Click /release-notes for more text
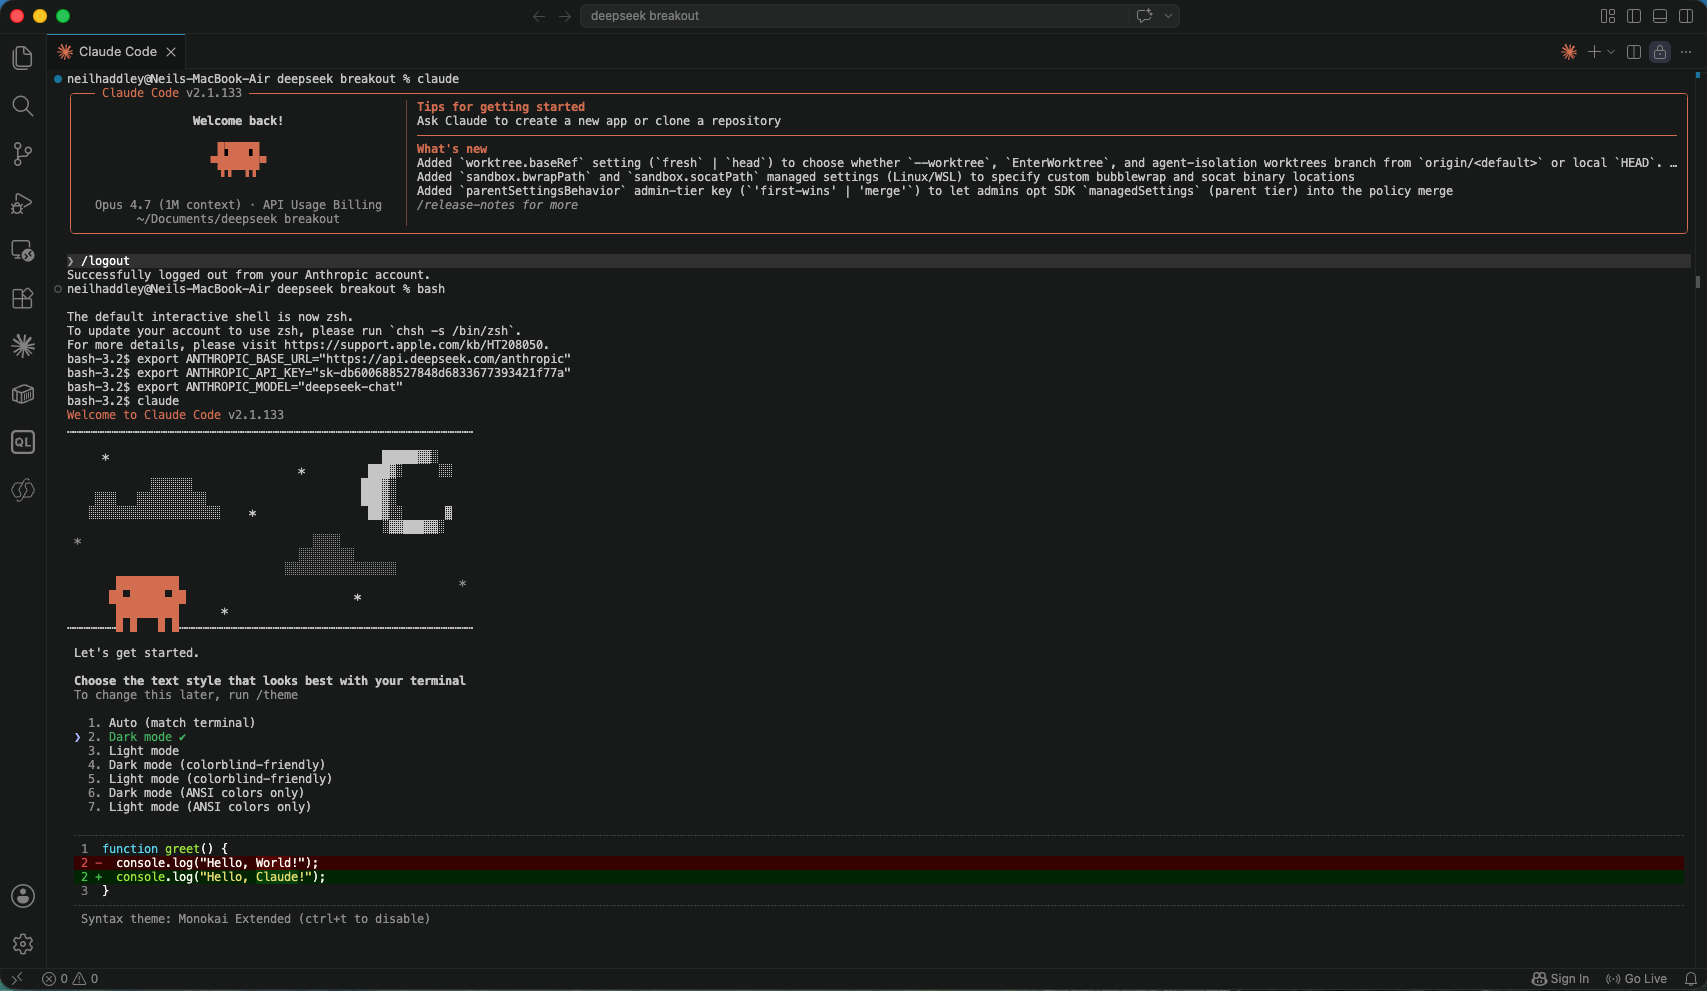1707x991 pixels. [497, 205]
